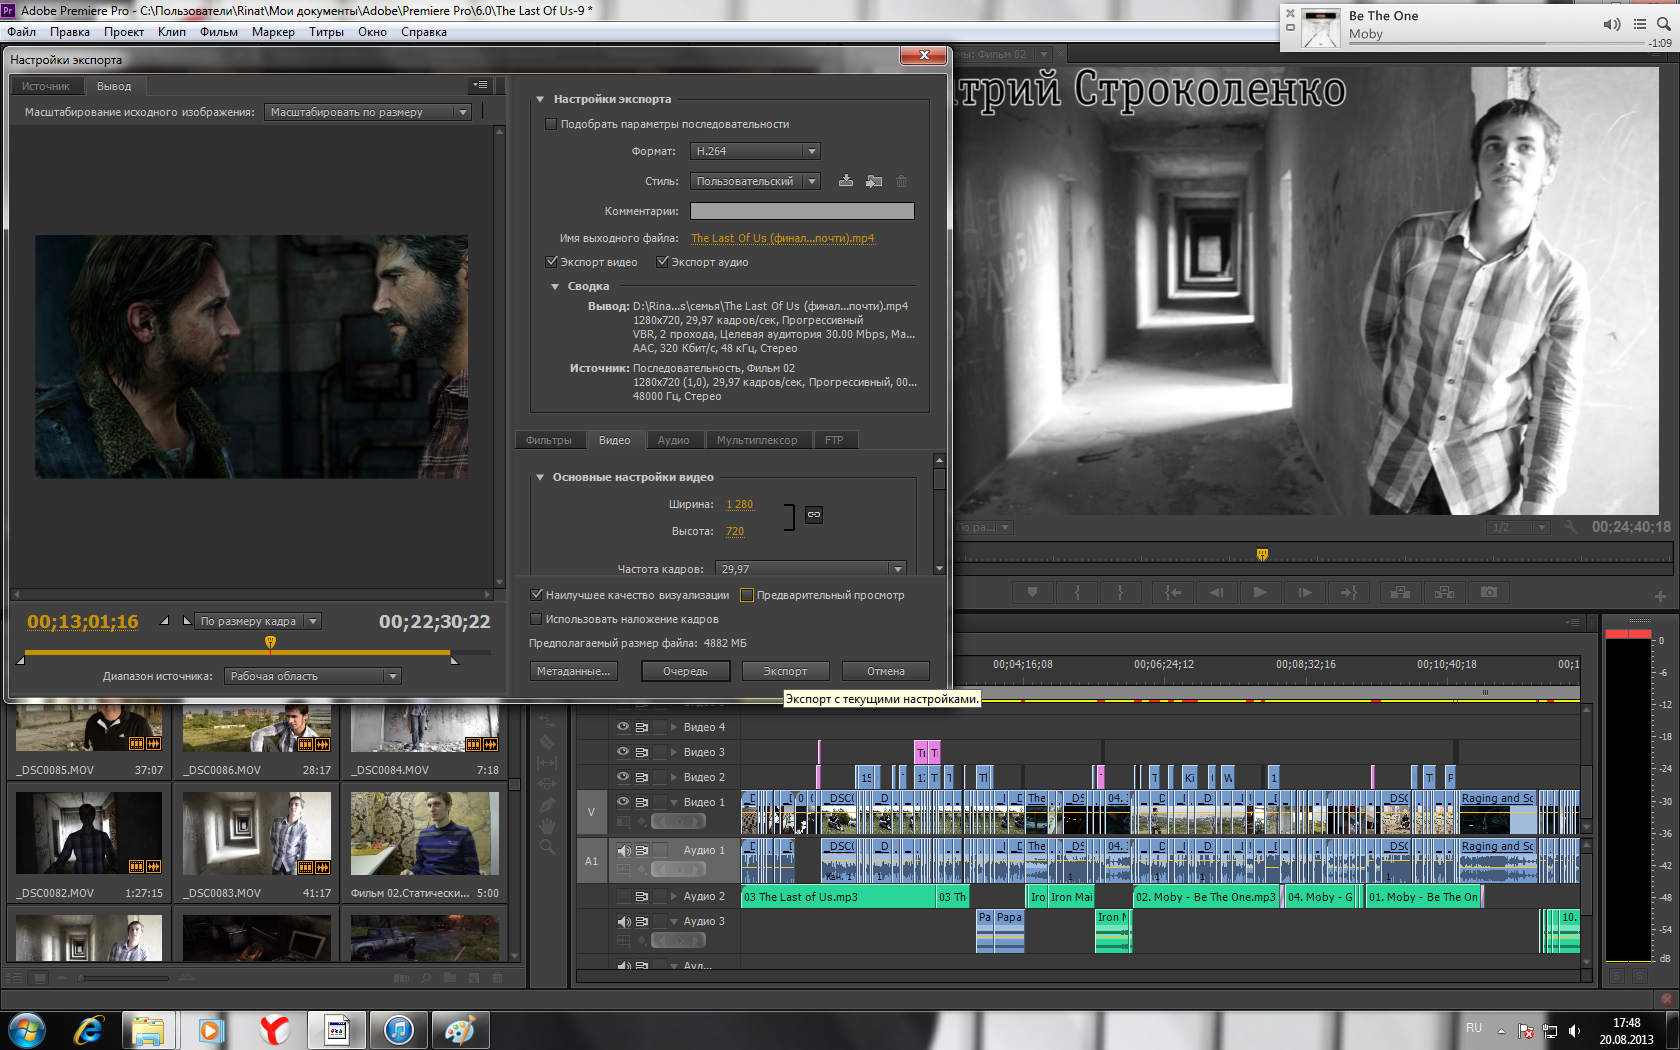Open the Фильтры tab

[549, 440]
